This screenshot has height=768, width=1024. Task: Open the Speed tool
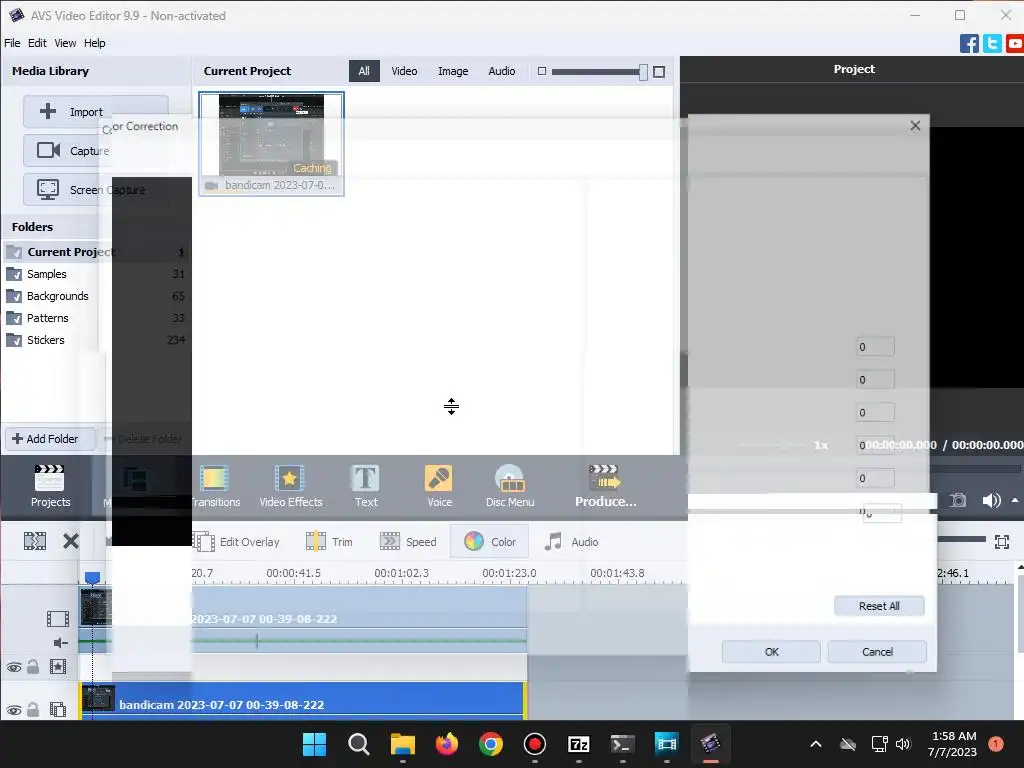coord(408,541)
